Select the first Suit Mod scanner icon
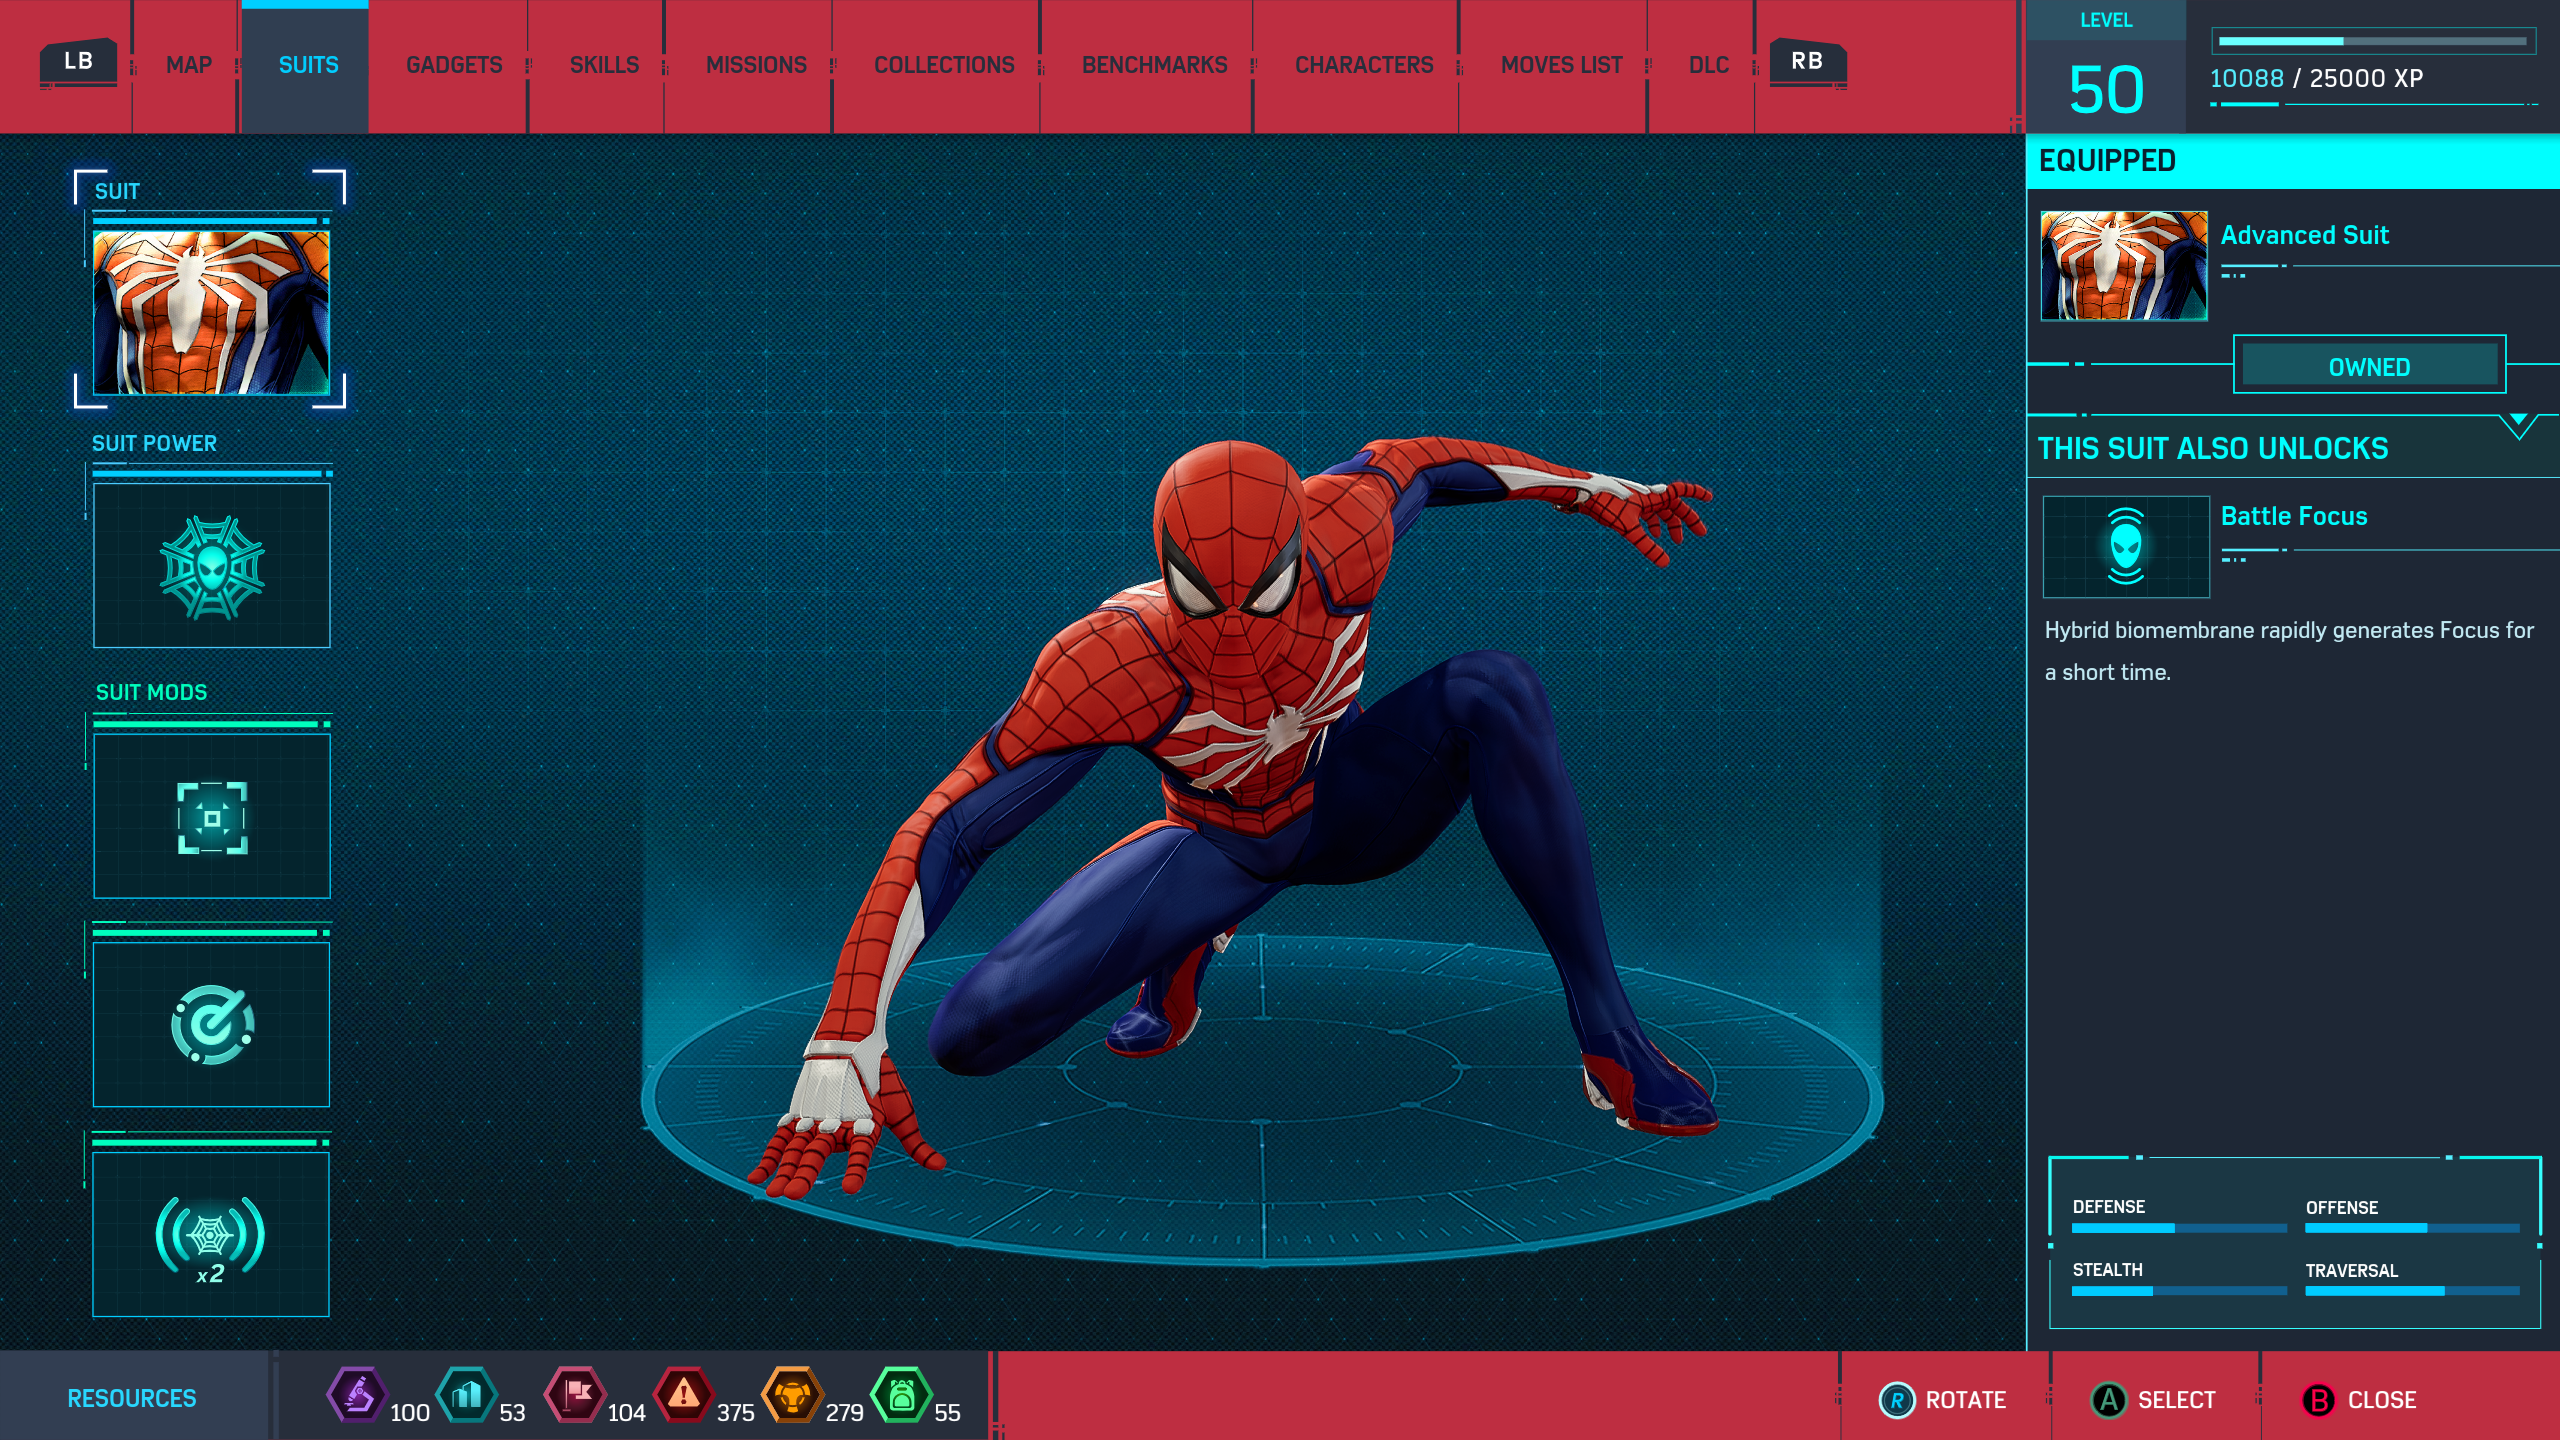This screenshot has width=2560, height=1440. [x=211, y=817]
